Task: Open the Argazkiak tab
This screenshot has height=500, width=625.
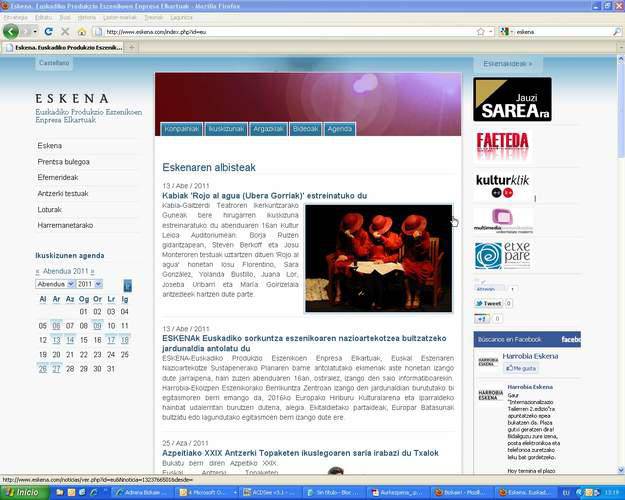Action: tap(268, 129)
